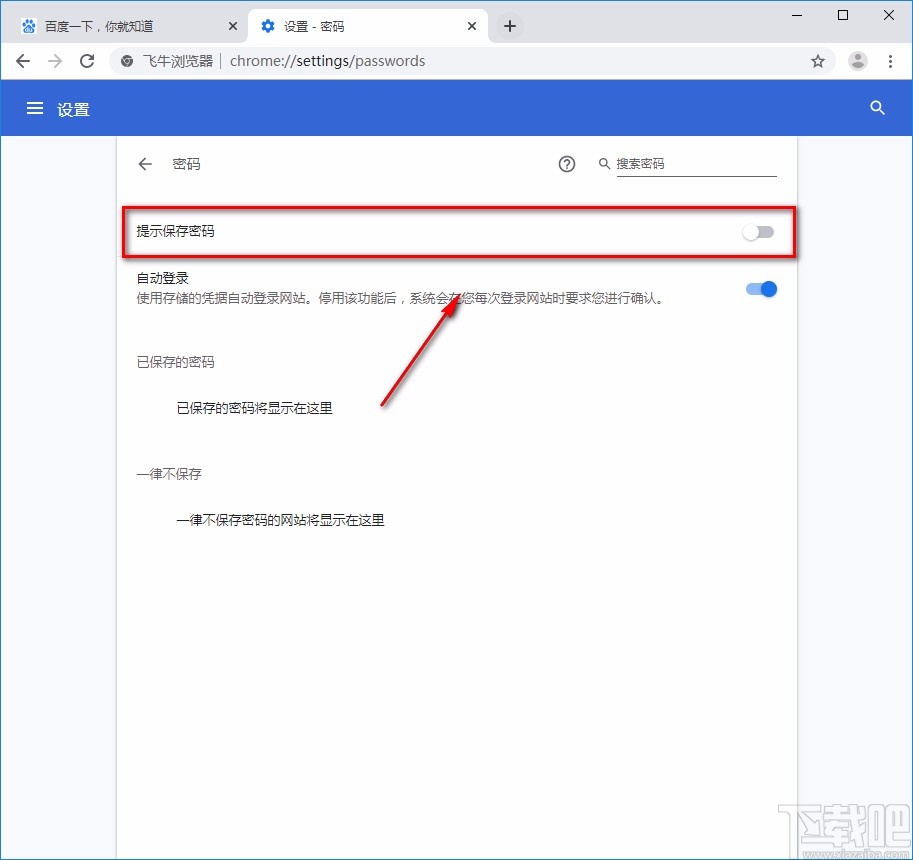
Task: Click the 设置 heading in the blue bar
Action: (73, 108)
